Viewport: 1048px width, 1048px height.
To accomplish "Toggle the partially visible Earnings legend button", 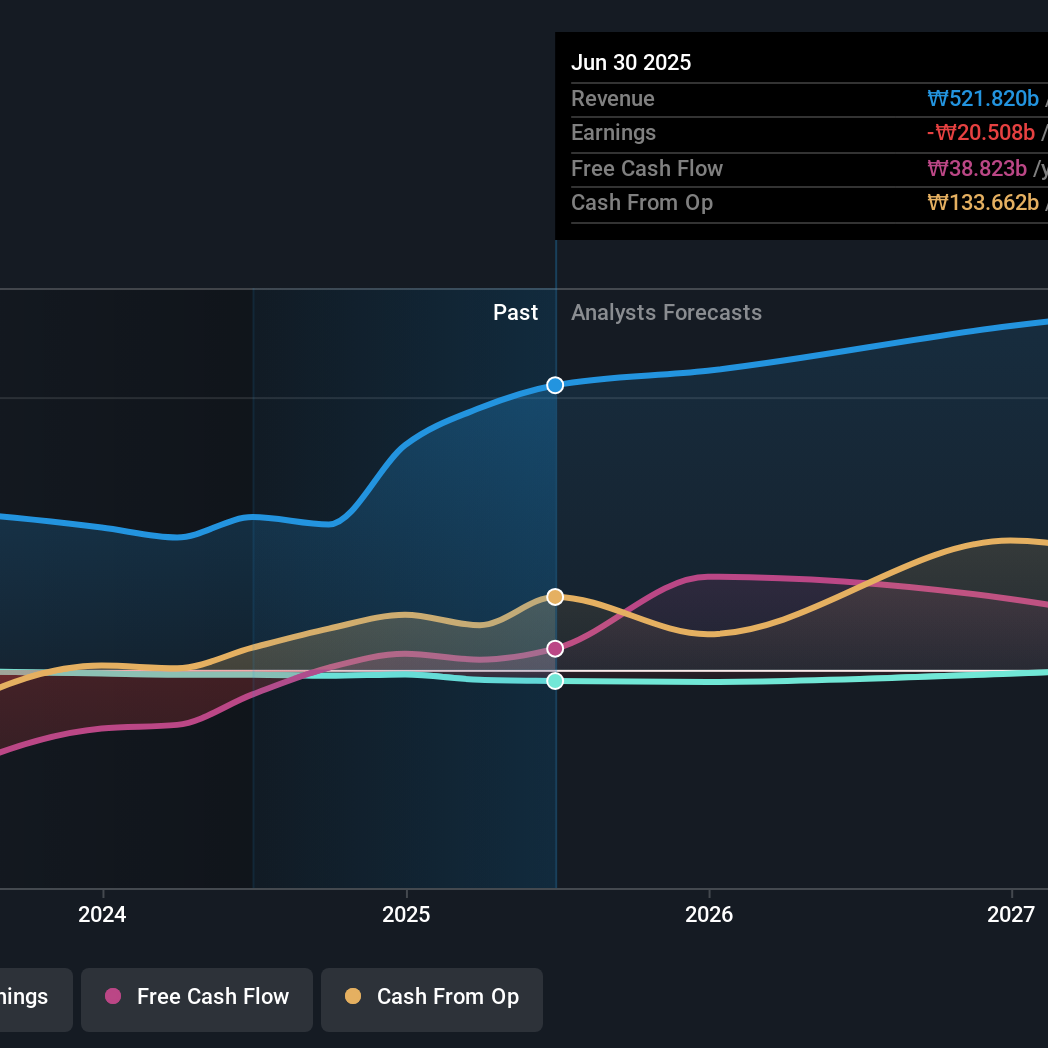I will [x=30, y=997].
